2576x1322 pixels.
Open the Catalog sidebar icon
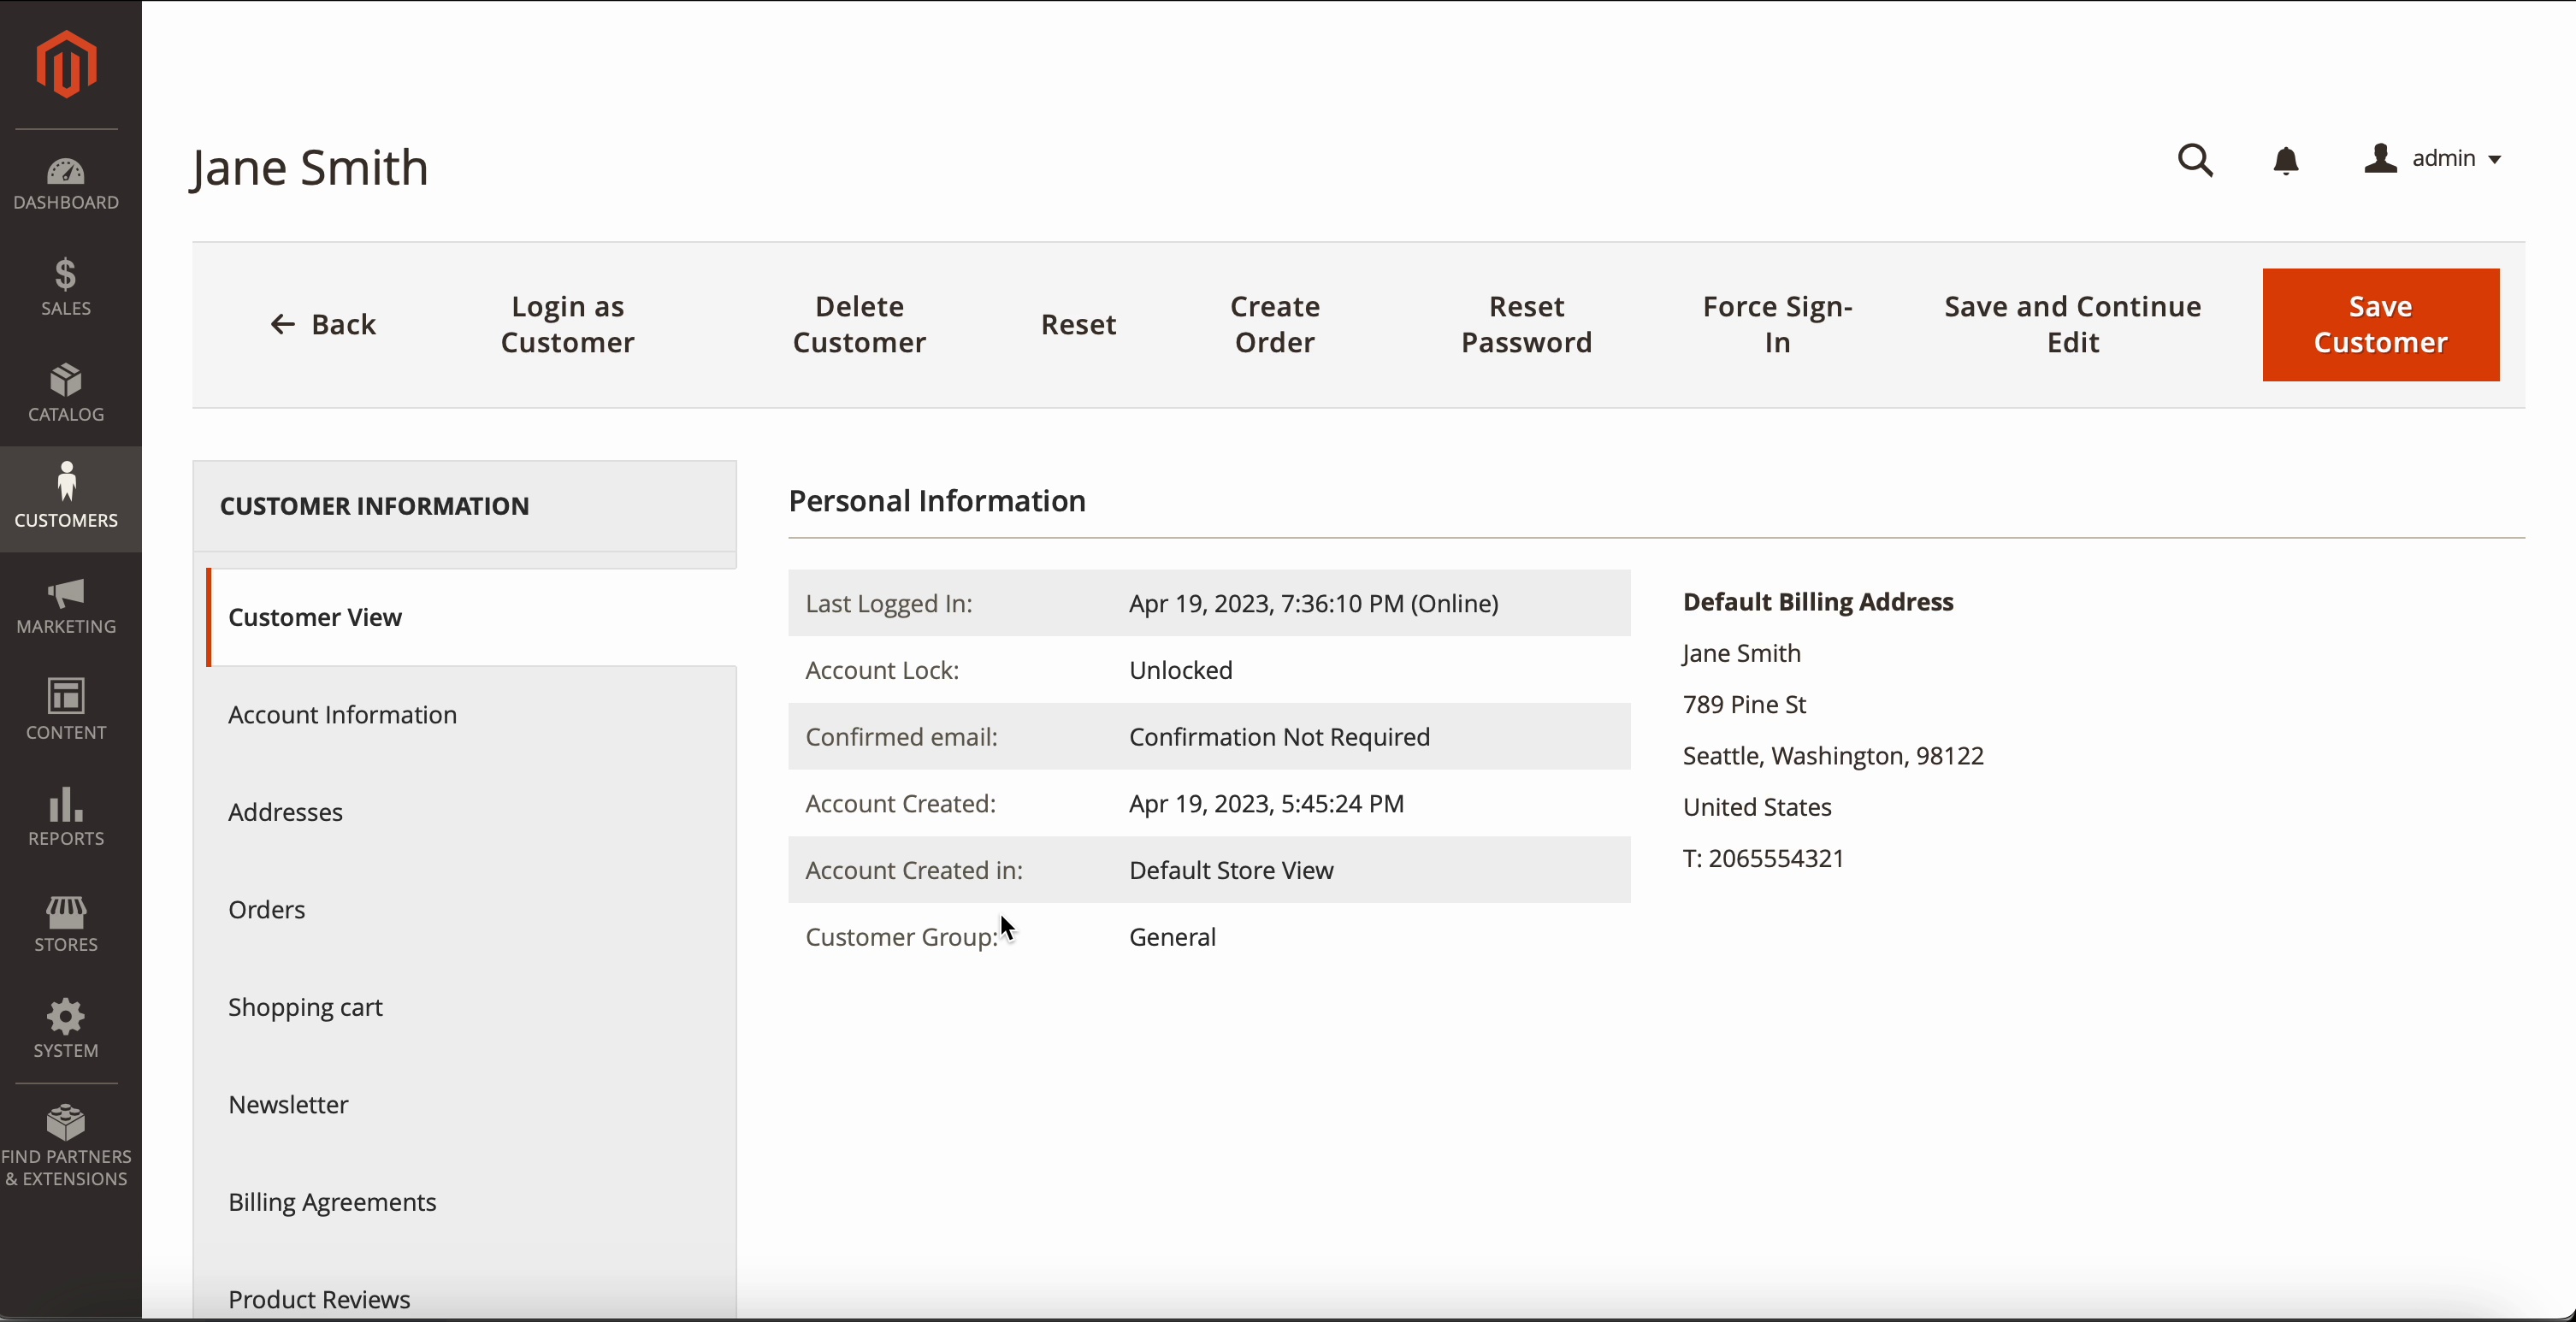66,393
